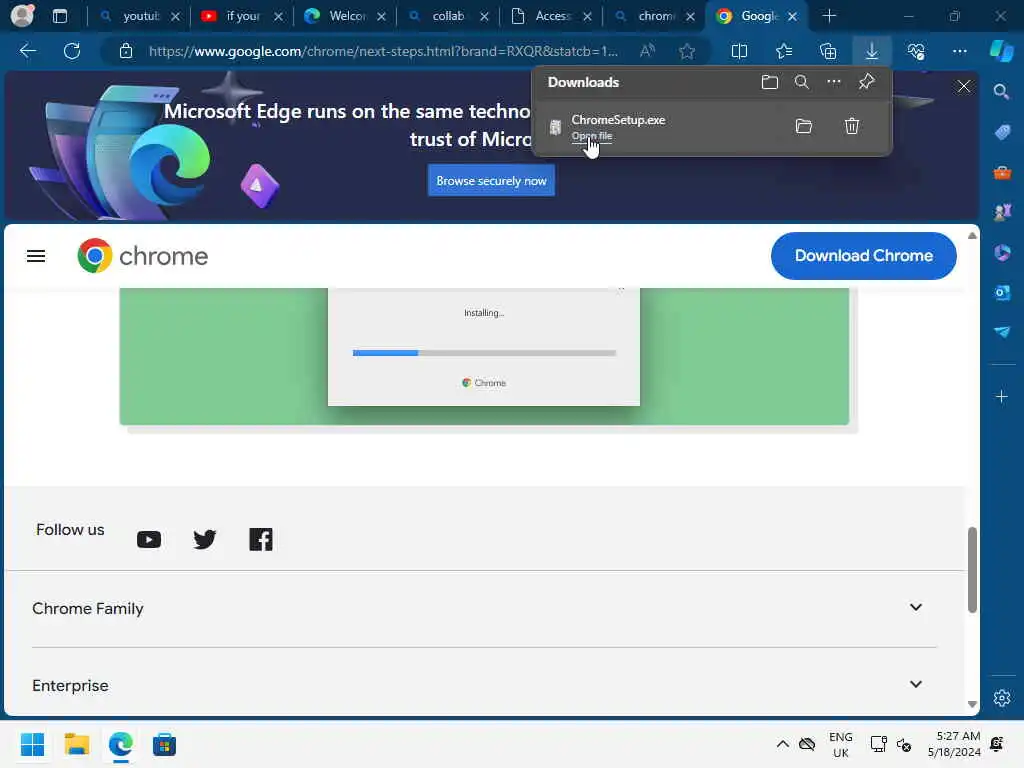
Task: Open a new tab with plus
Action: (x=829, y=16)
